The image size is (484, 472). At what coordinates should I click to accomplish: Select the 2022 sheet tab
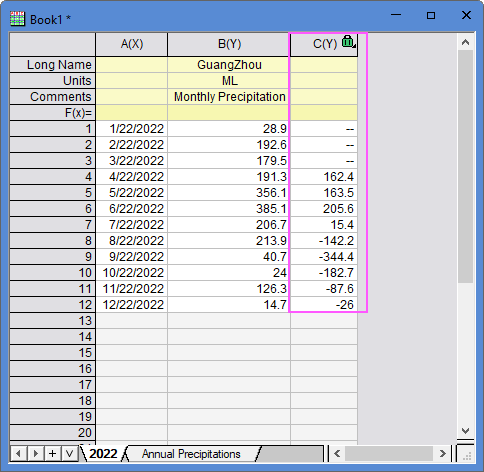point(103,454)
